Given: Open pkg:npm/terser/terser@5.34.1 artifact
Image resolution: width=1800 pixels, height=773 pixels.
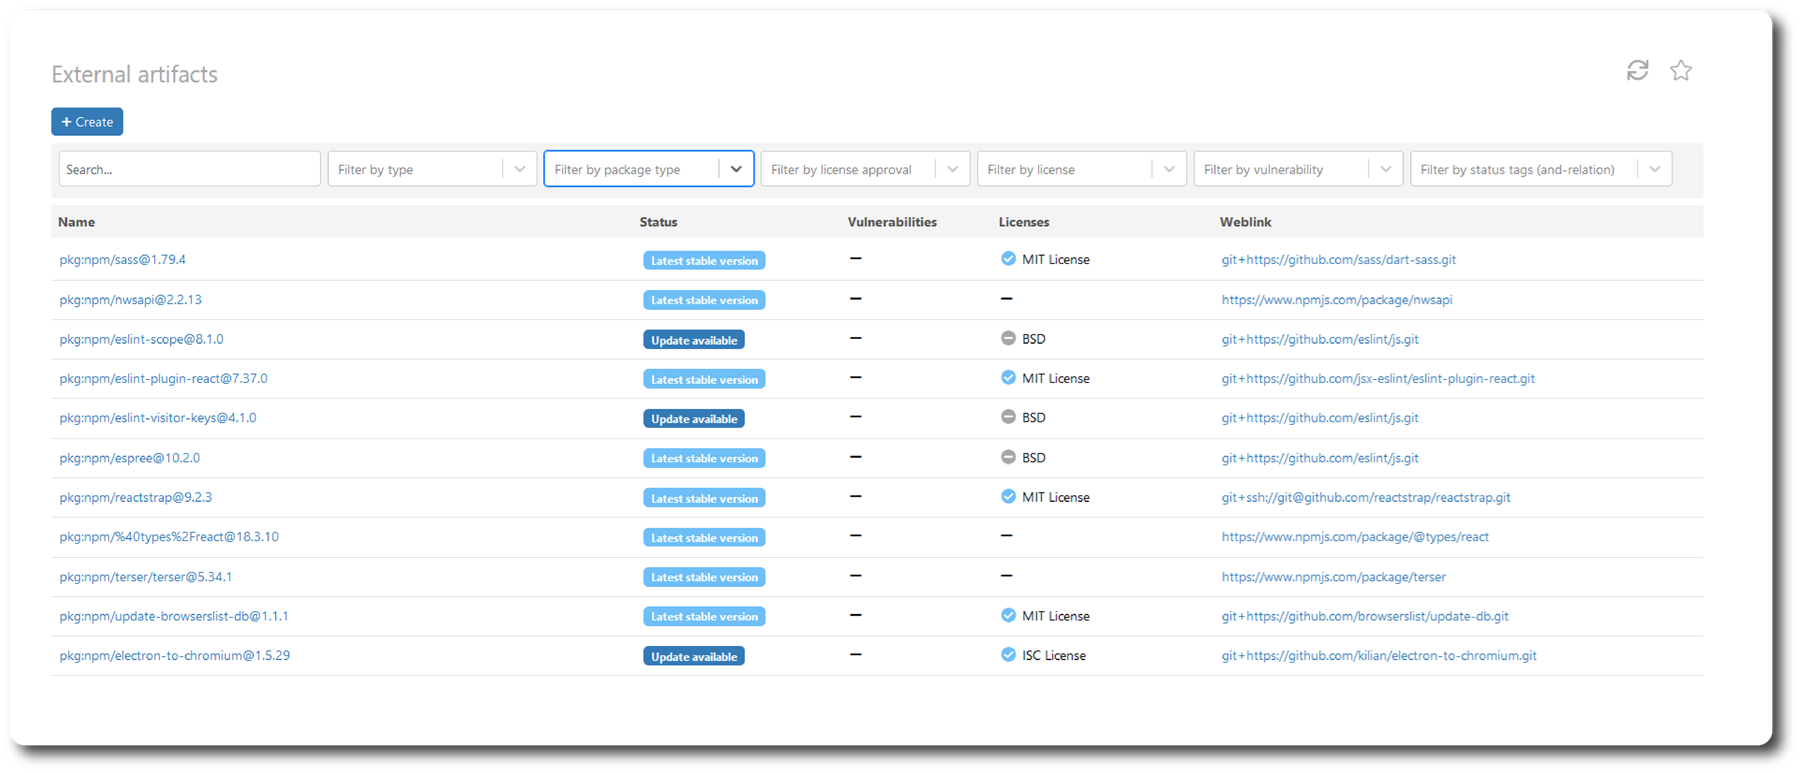Looking at the screenshot, I should click(145, 577).
